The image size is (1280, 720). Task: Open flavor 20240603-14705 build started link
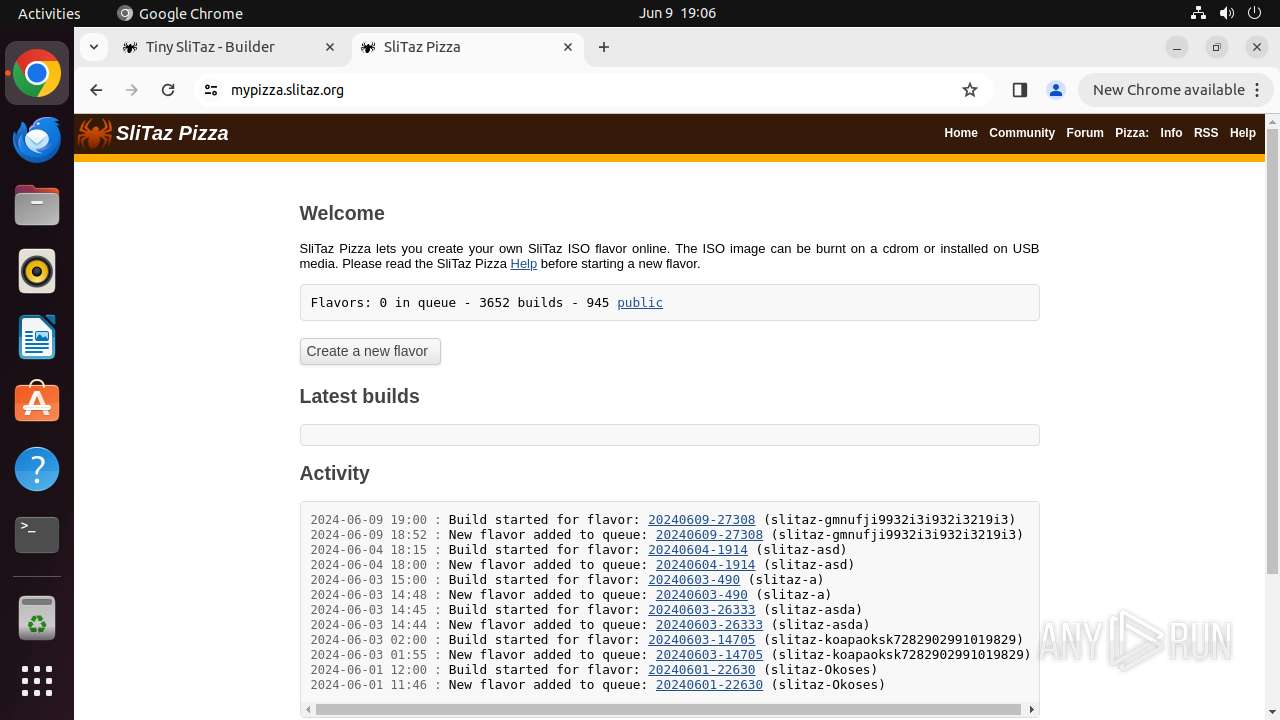tap(702, 640)
